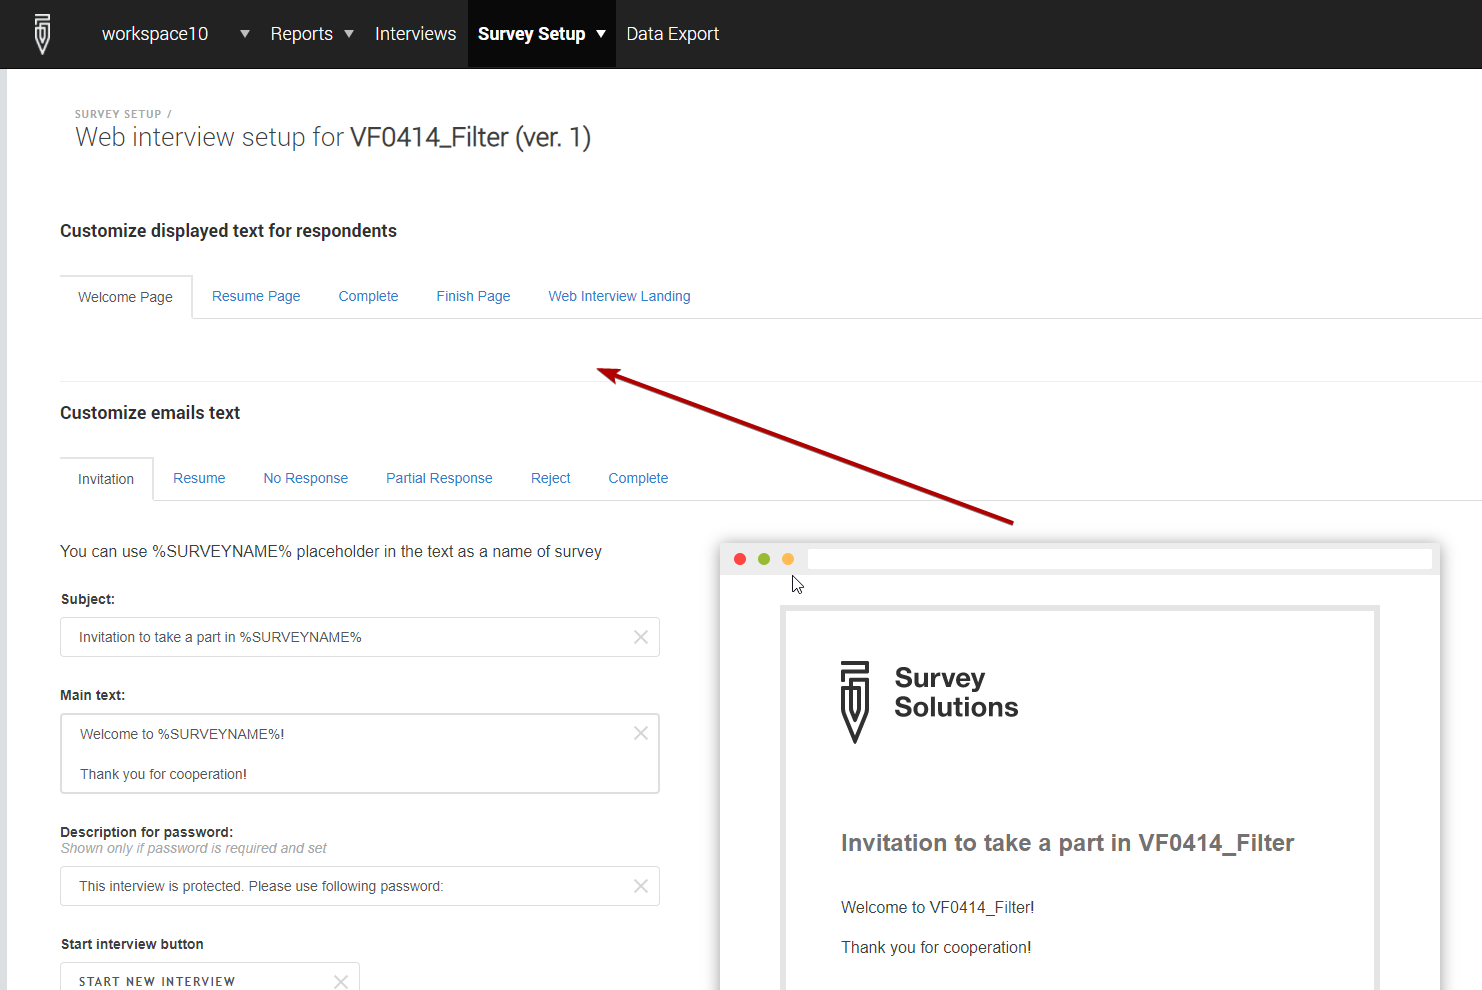Open the Complete tab for respondent text

pyautogui.click(x=368, y=296)
